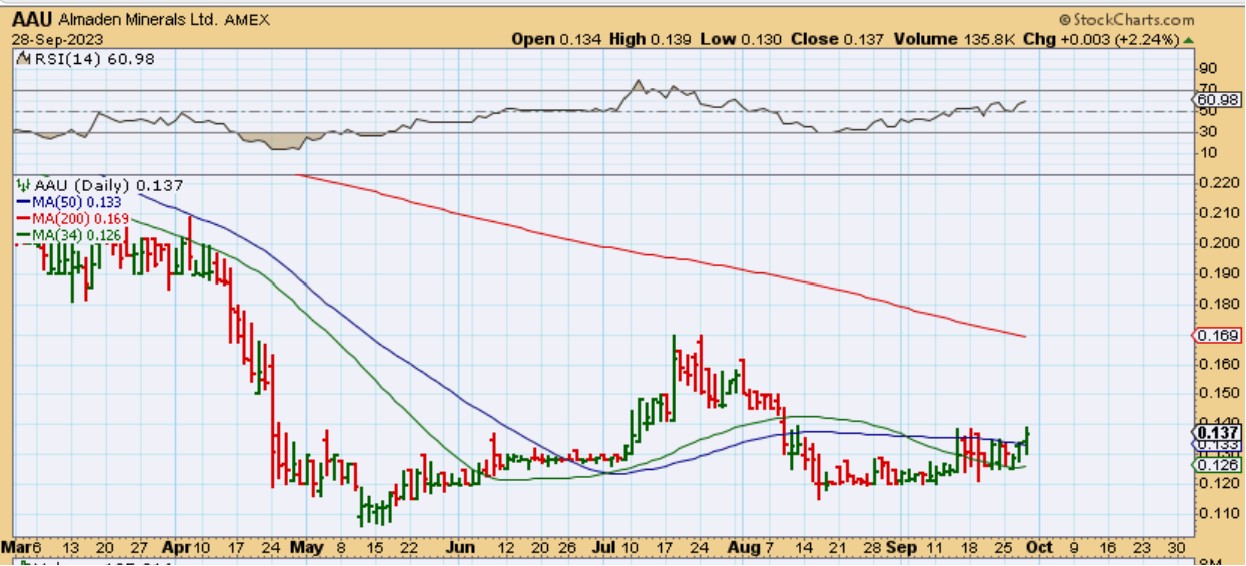Click the 0.137 last price axis tag
1246x566 pixels.
click(x=1219, y=432)
